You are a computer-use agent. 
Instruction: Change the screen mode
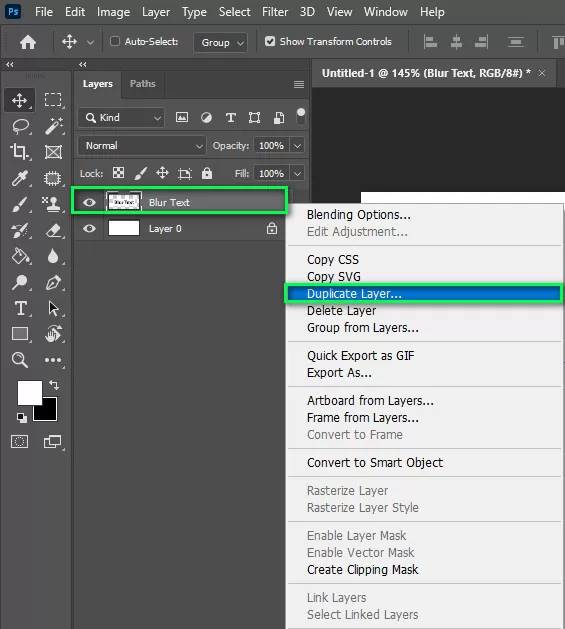(53, 442)
